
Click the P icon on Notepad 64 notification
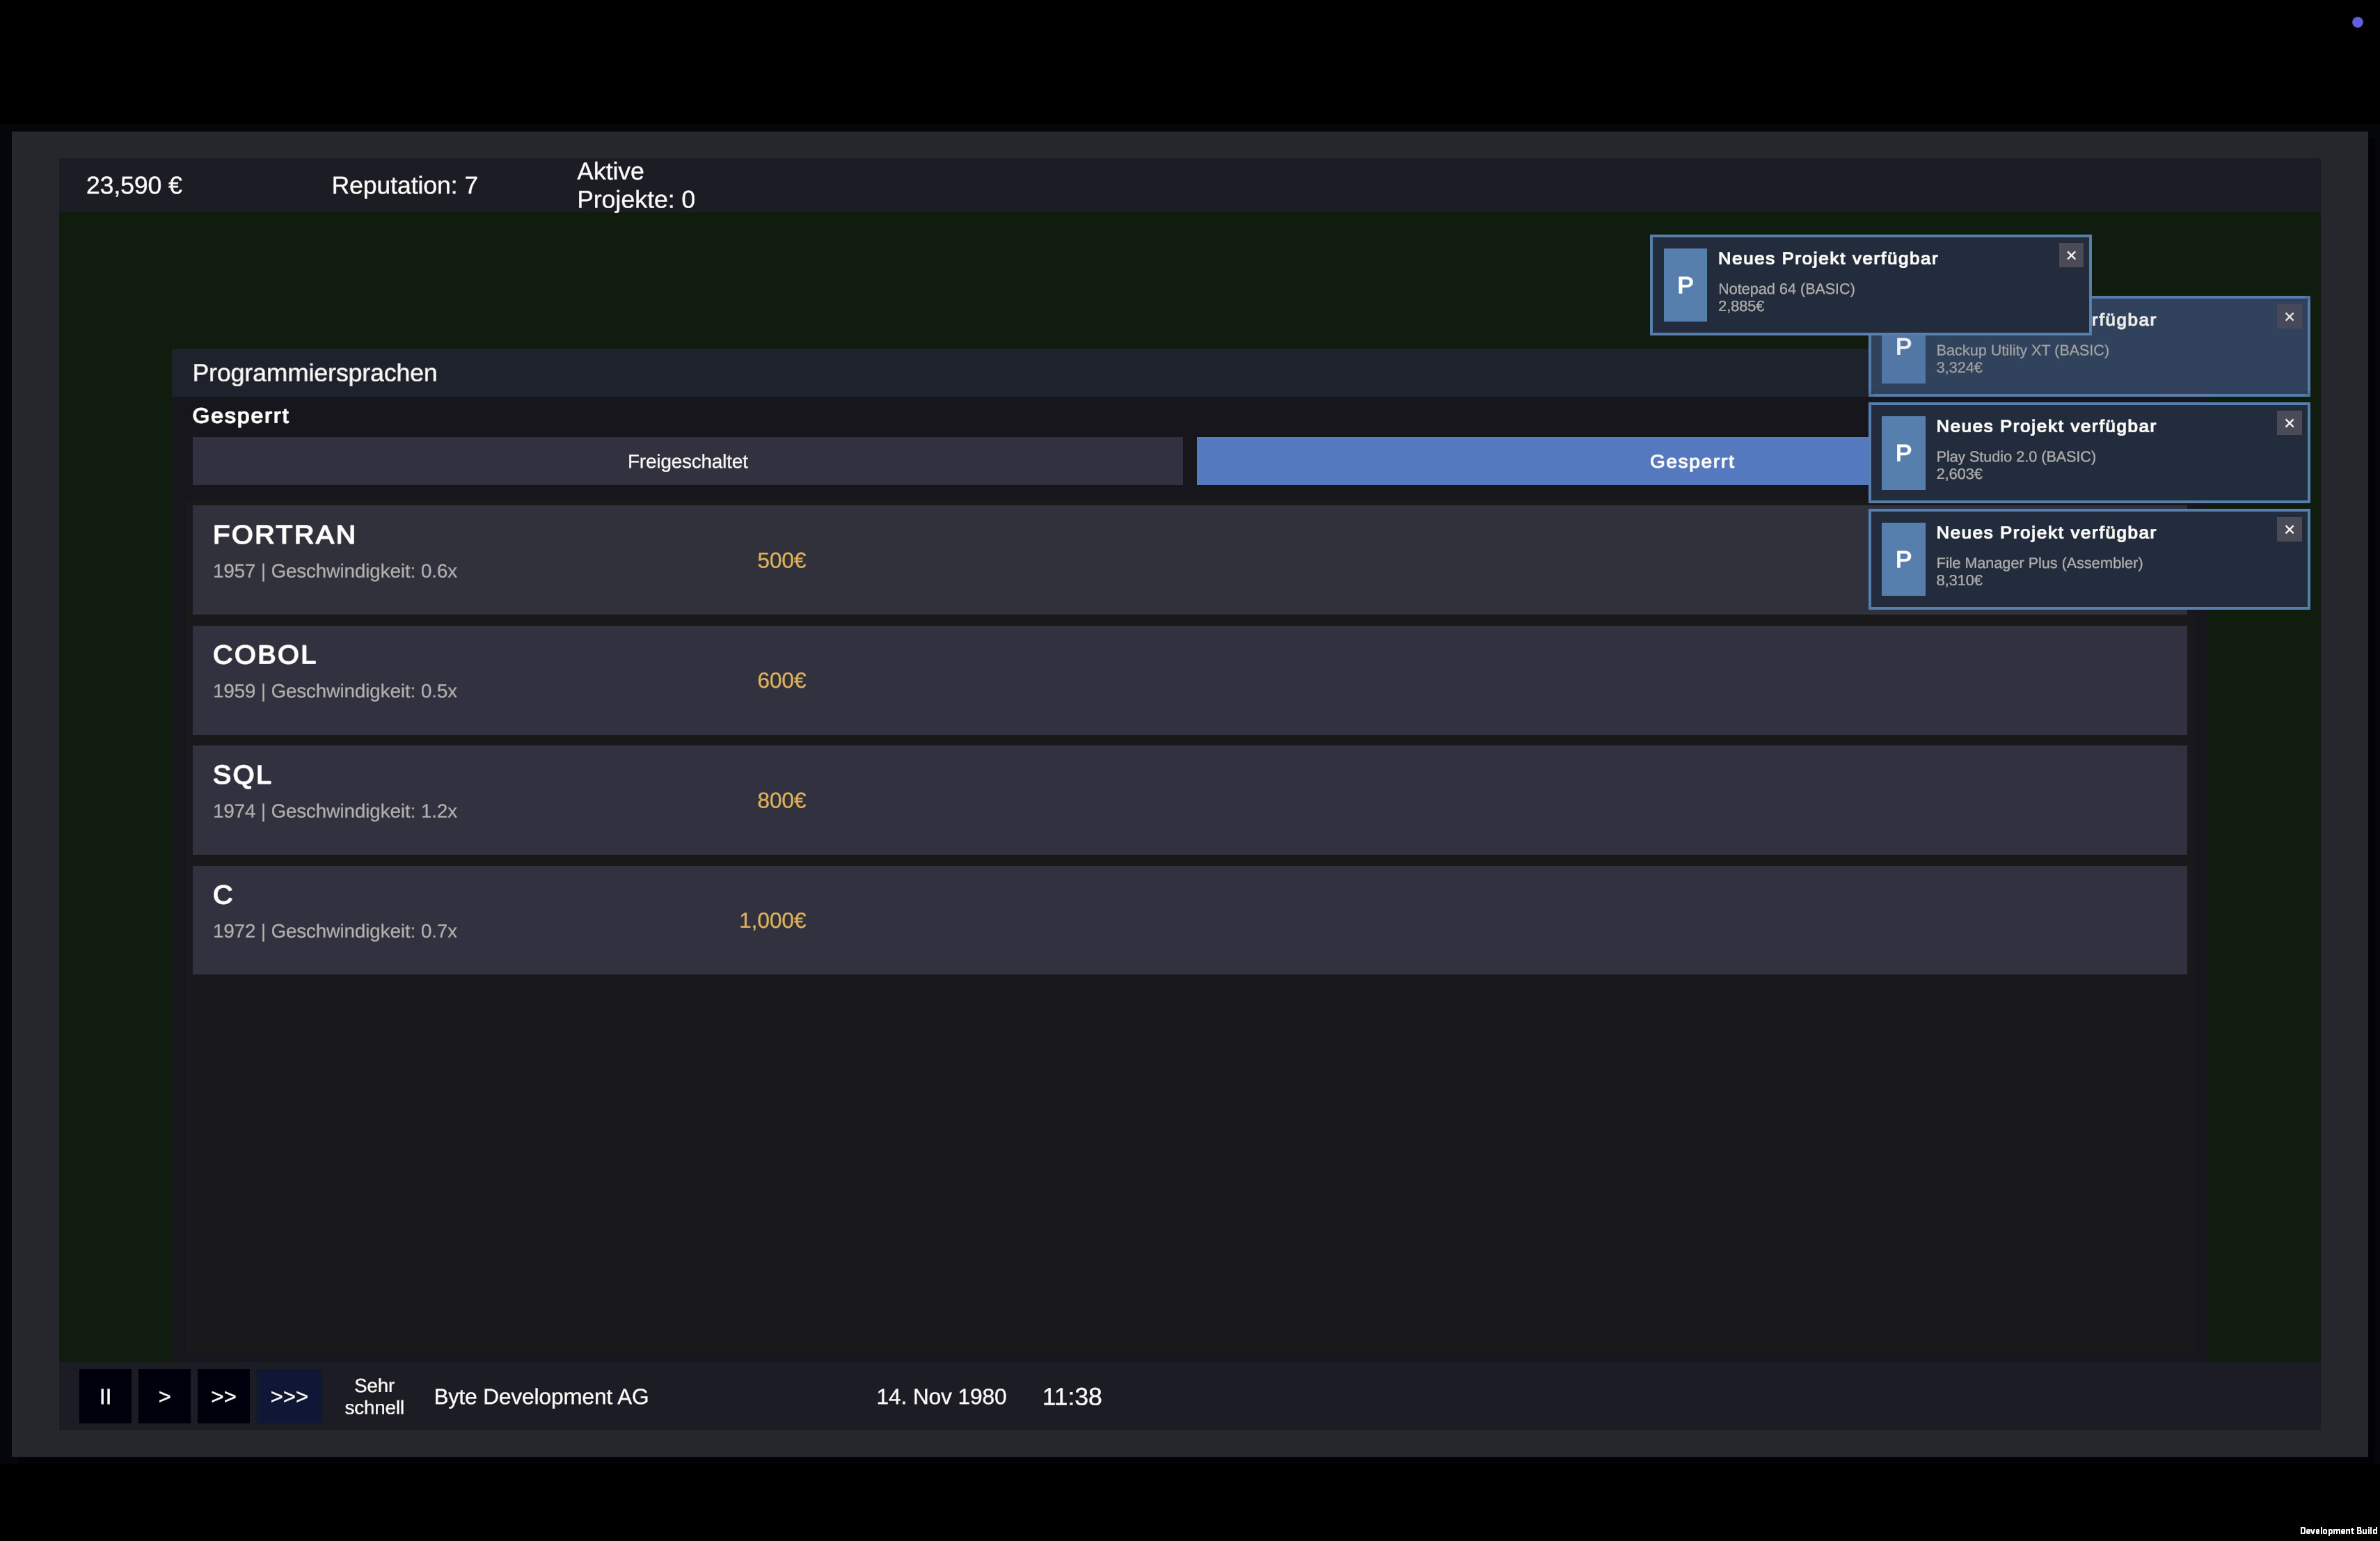pyautogui.click(x=1685, y=285)
